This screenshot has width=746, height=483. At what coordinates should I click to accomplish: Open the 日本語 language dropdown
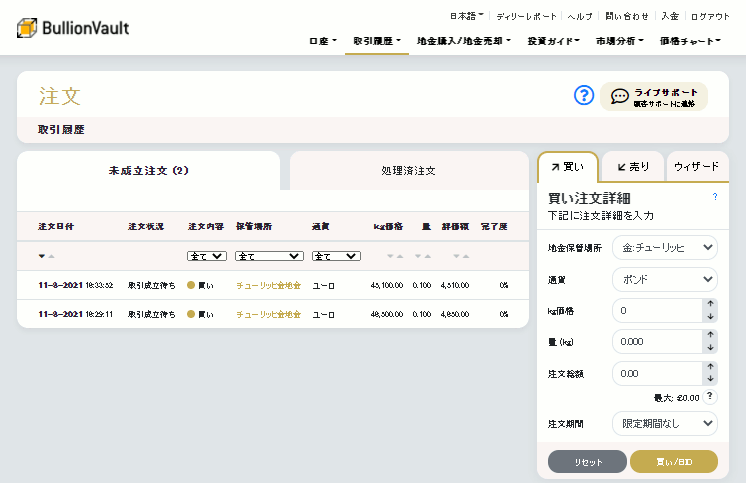(x=467, y=16)
